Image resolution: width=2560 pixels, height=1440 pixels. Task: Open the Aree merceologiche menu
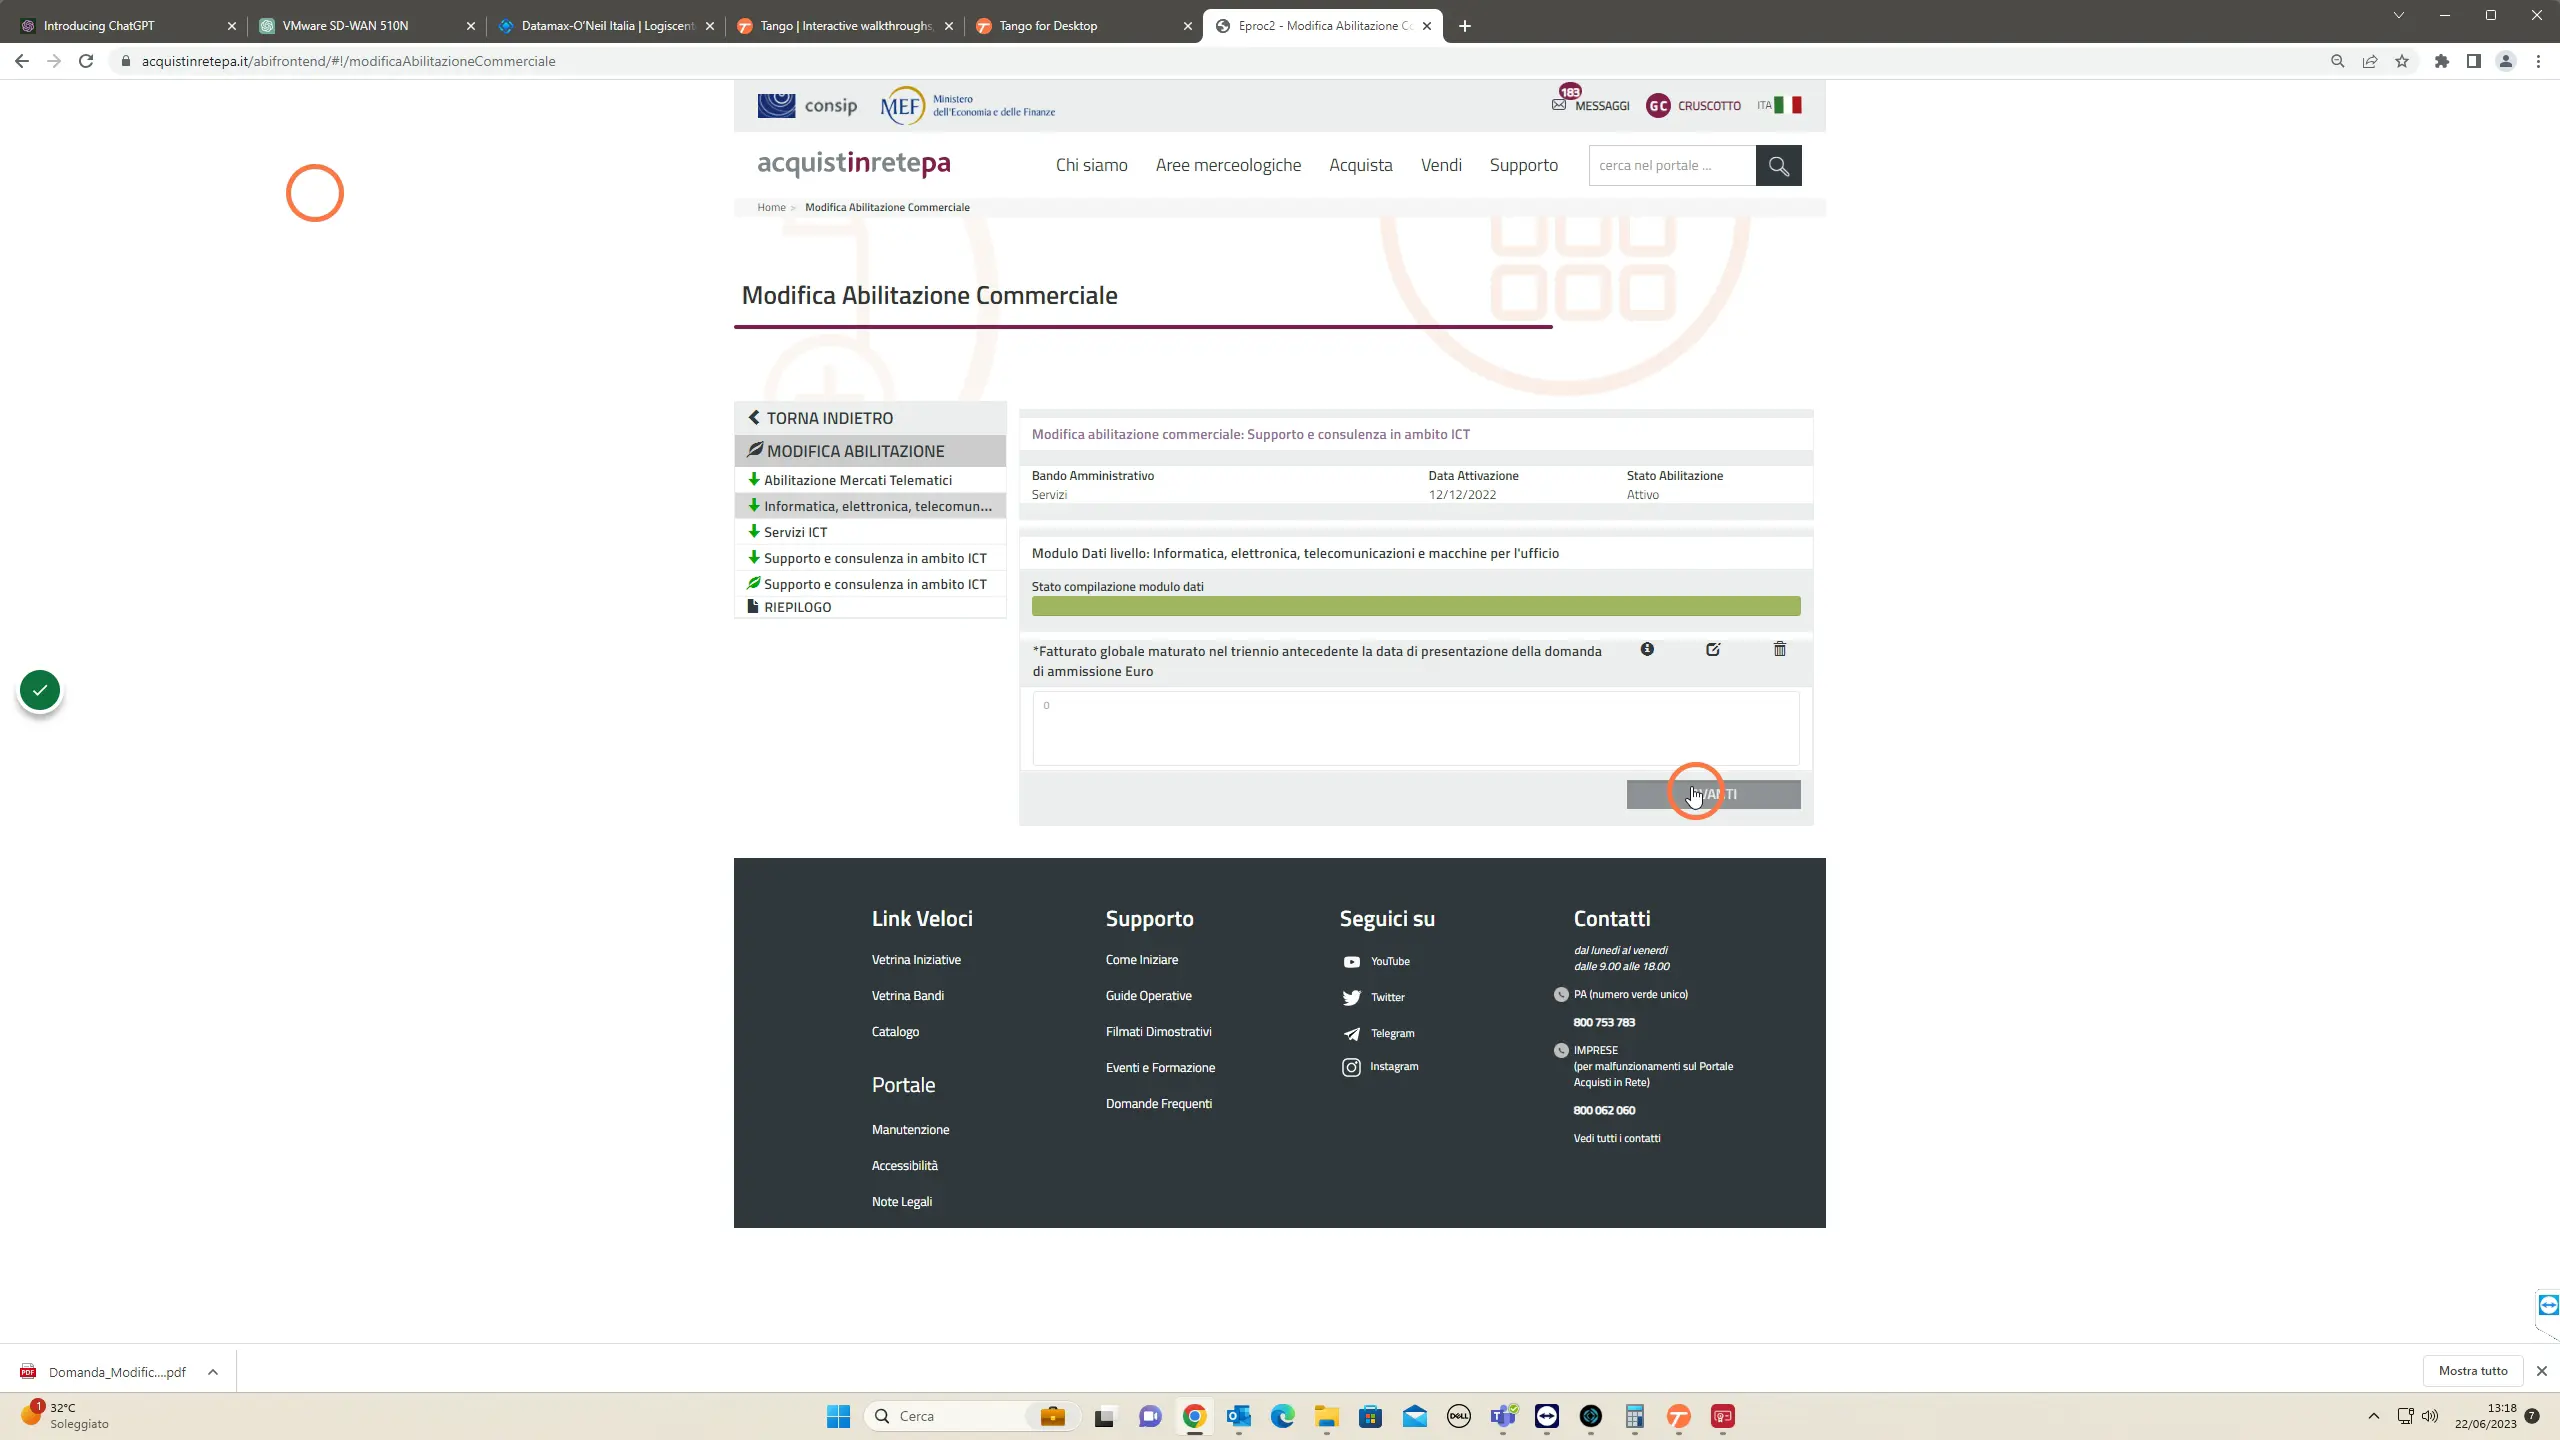1228,165
